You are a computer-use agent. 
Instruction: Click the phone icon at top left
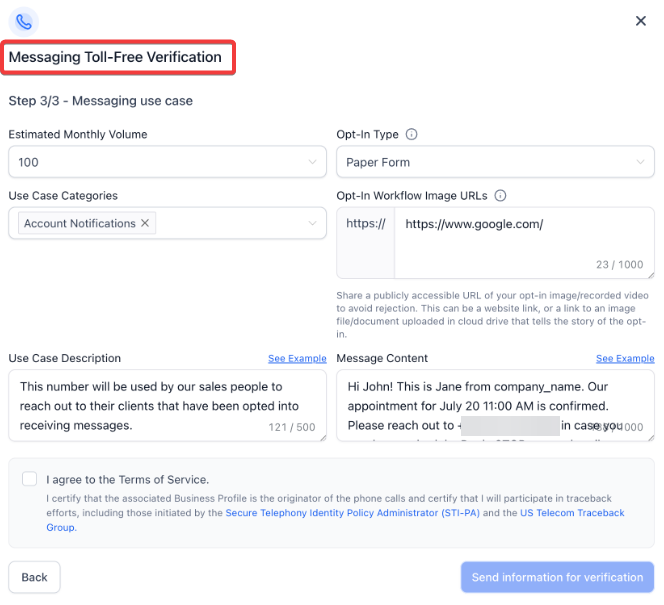point(24,21)
